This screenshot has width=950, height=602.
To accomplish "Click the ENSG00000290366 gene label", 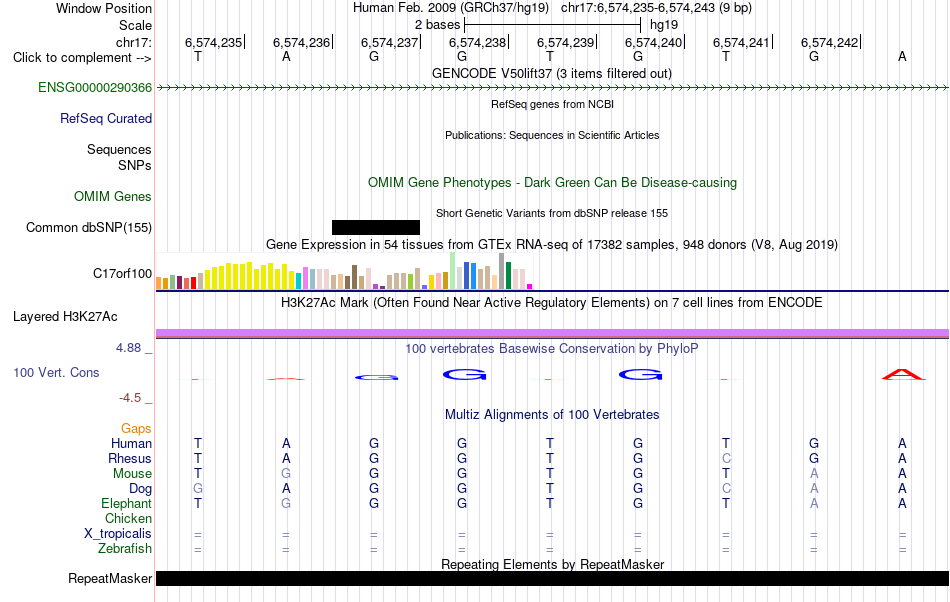I will pyautogui.click(x=95, y=88).
